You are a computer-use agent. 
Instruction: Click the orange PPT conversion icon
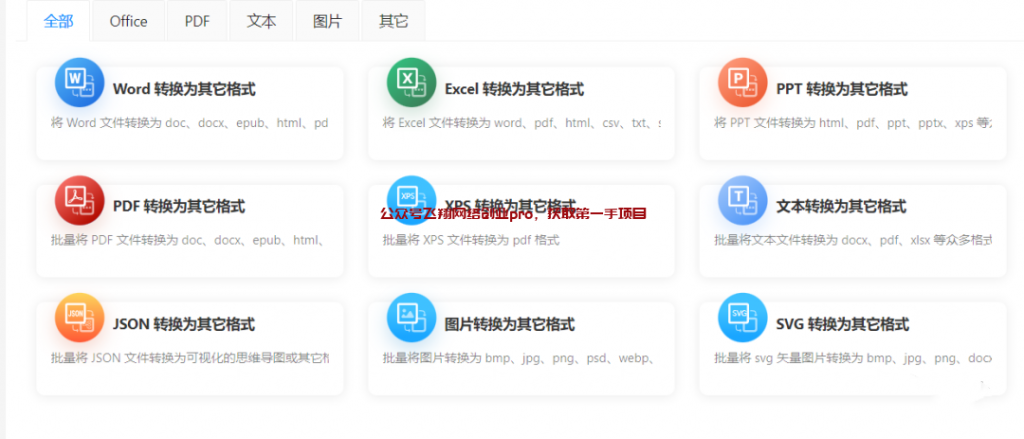tap(742, 82)
